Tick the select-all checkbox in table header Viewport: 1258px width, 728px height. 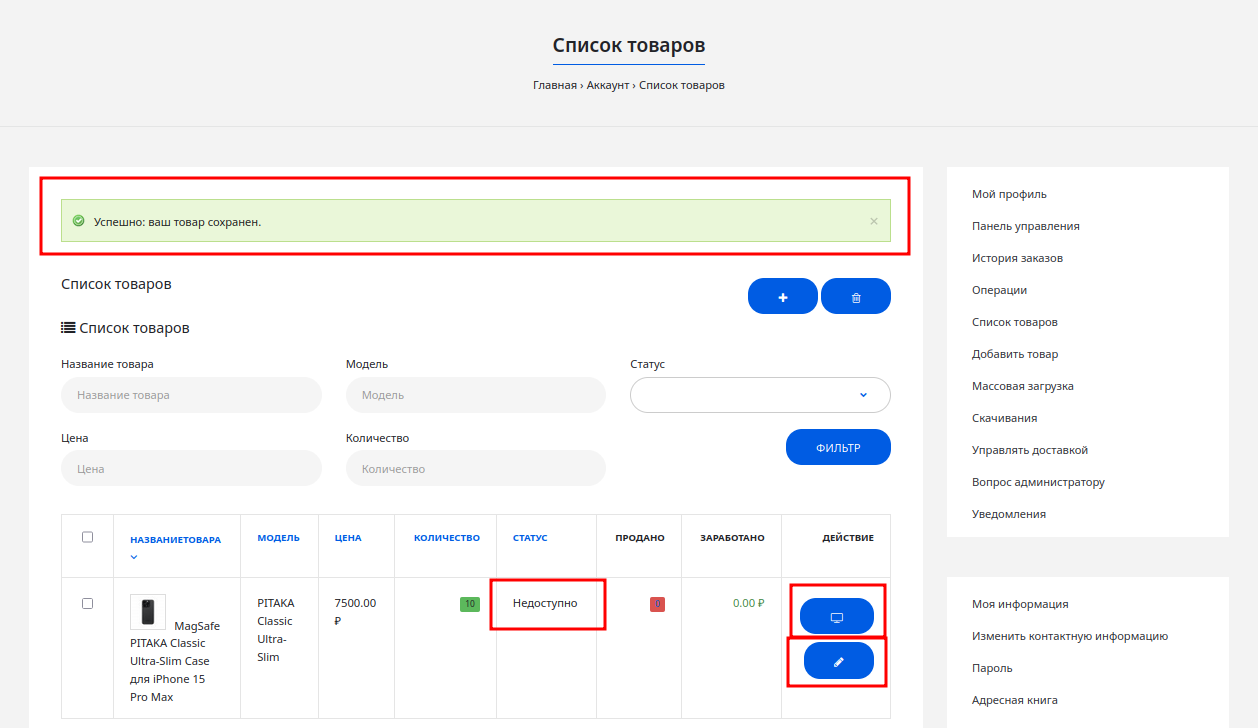(87, 537)
